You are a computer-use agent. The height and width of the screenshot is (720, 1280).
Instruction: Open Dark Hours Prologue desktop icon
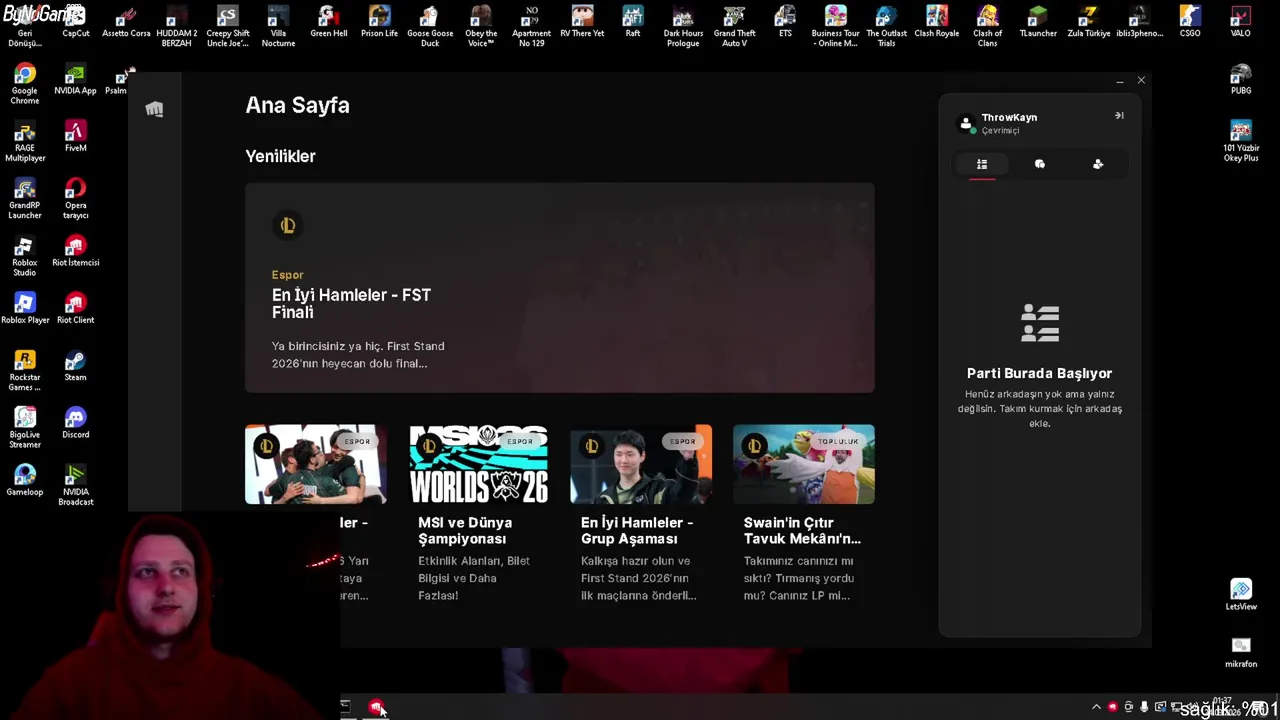683,26
